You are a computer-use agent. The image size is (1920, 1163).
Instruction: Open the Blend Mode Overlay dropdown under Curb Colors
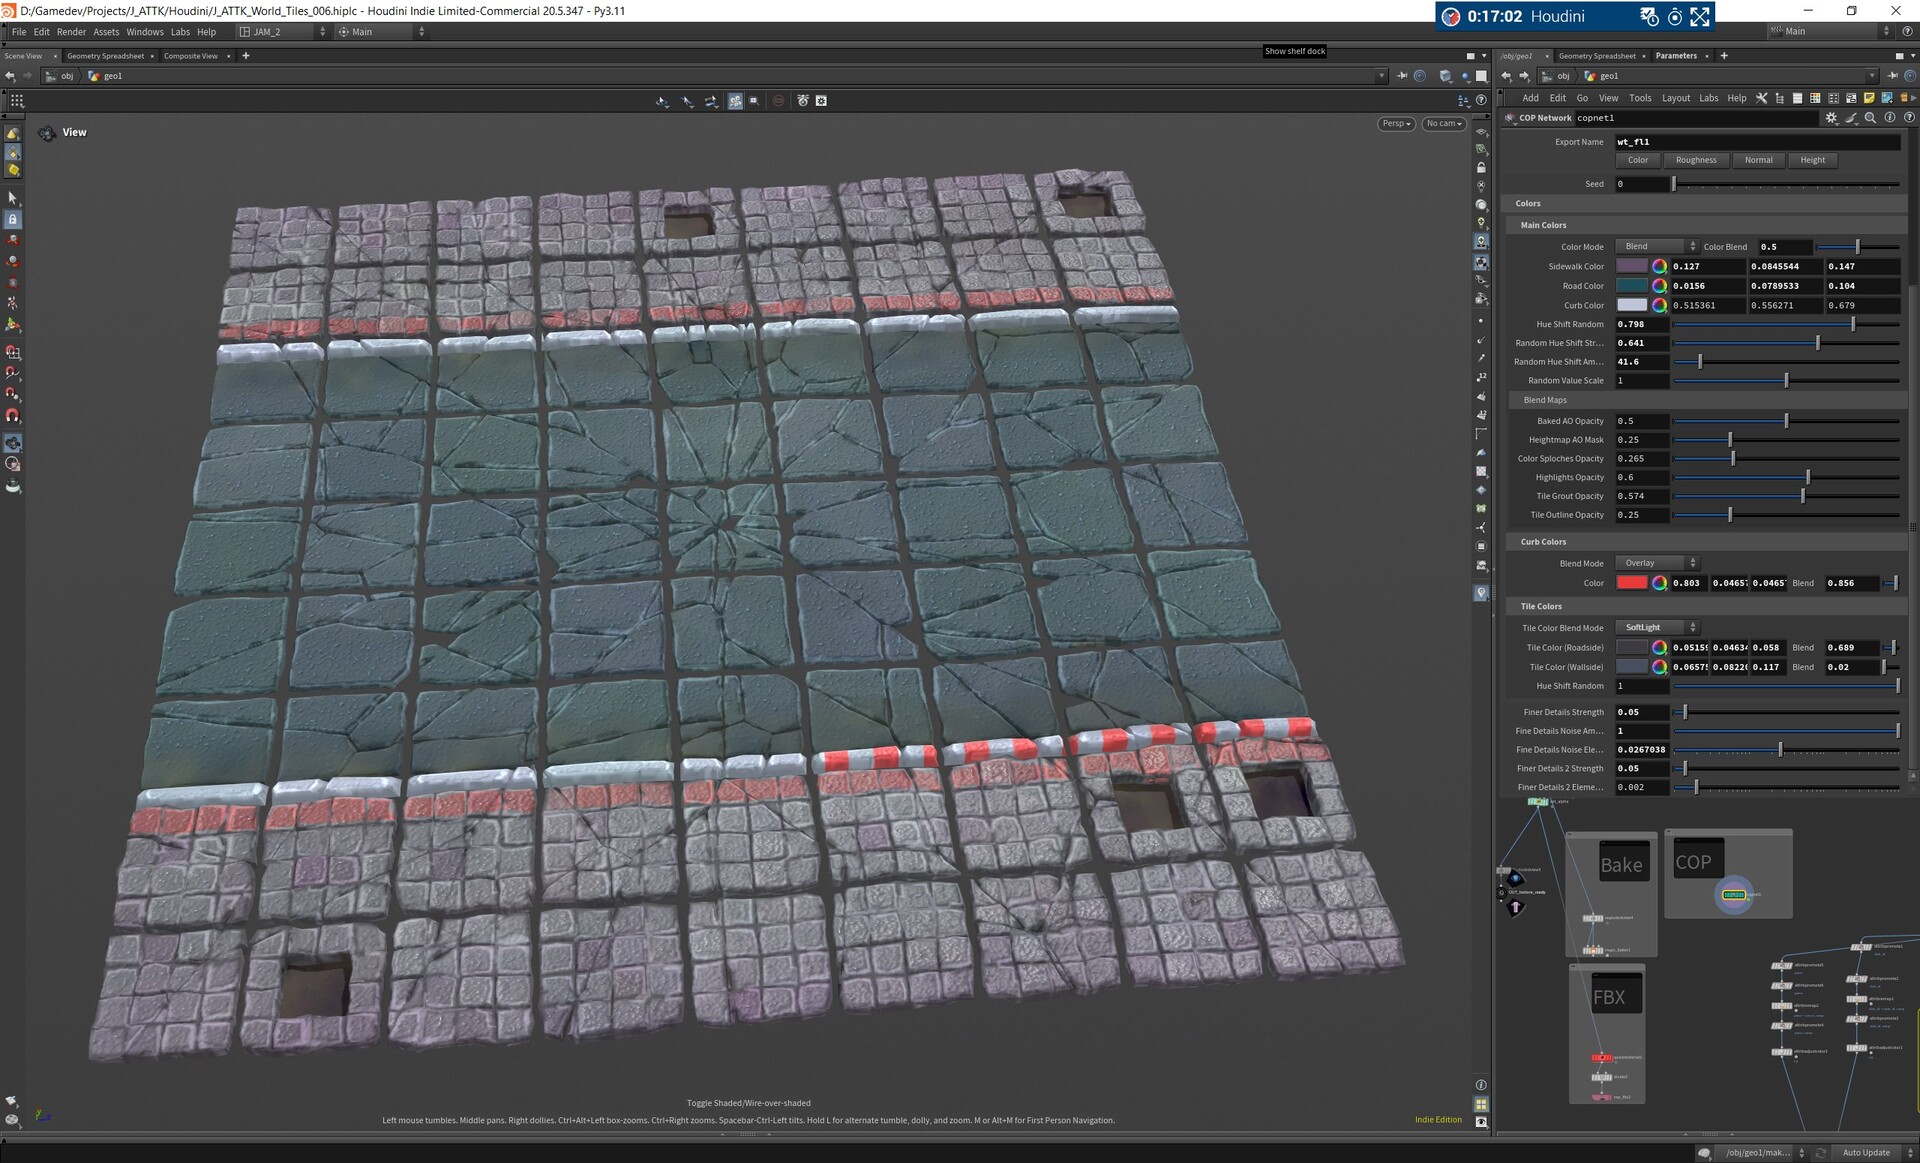pyautogui.click(x=1655, y=563)
